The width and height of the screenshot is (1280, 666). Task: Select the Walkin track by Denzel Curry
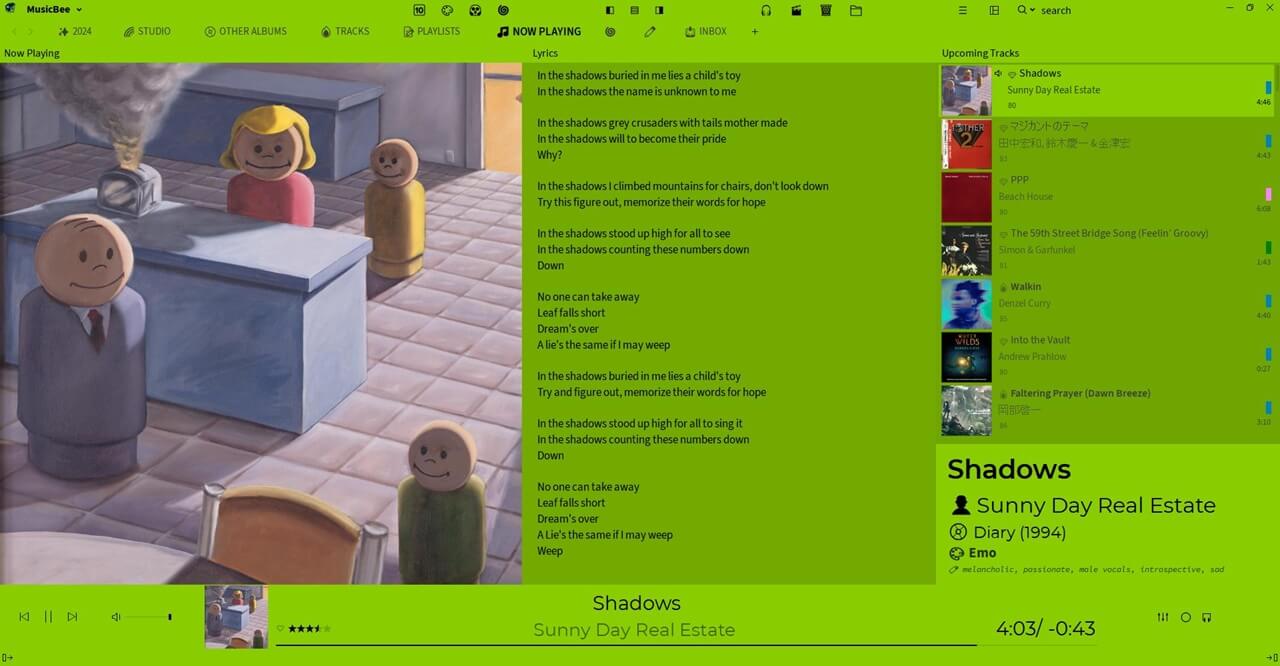(1106, 303)
